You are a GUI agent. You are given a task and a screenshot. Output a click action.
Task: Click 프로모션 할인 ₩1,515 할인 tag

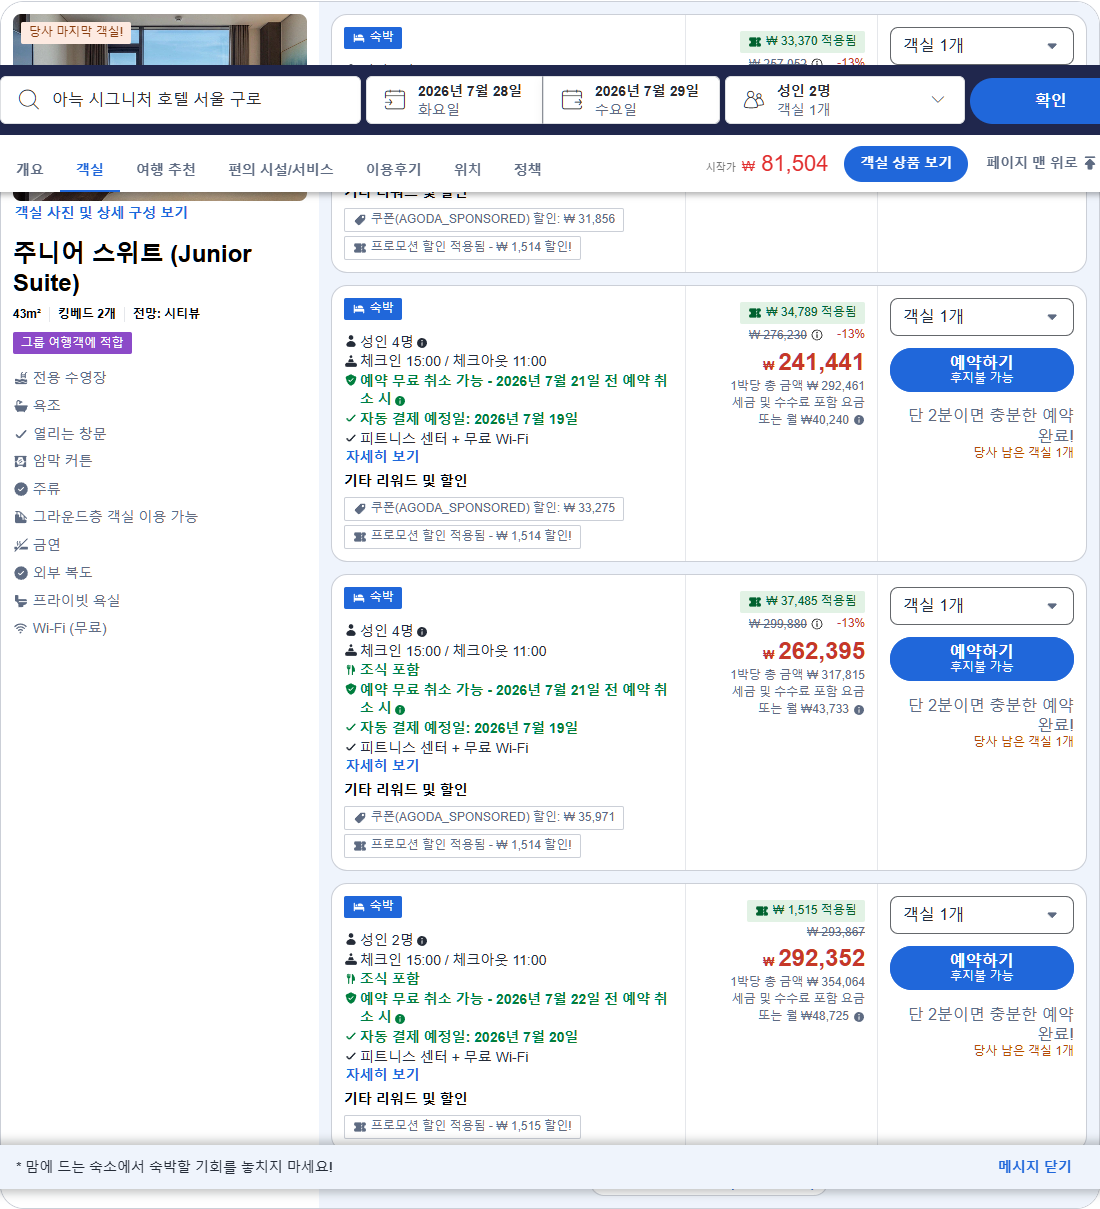pyautogui.click(x=462, y=1126)
